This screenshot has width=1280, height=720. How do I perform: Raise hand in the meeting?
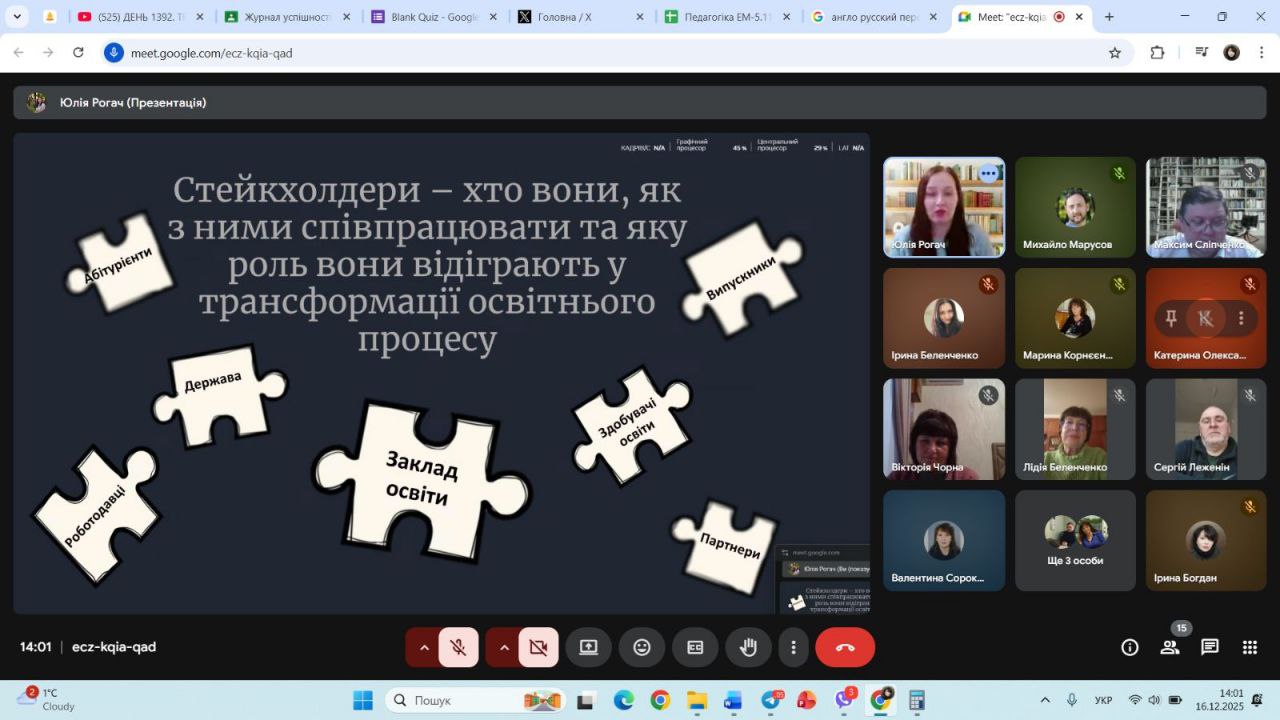tap(748, 648)
